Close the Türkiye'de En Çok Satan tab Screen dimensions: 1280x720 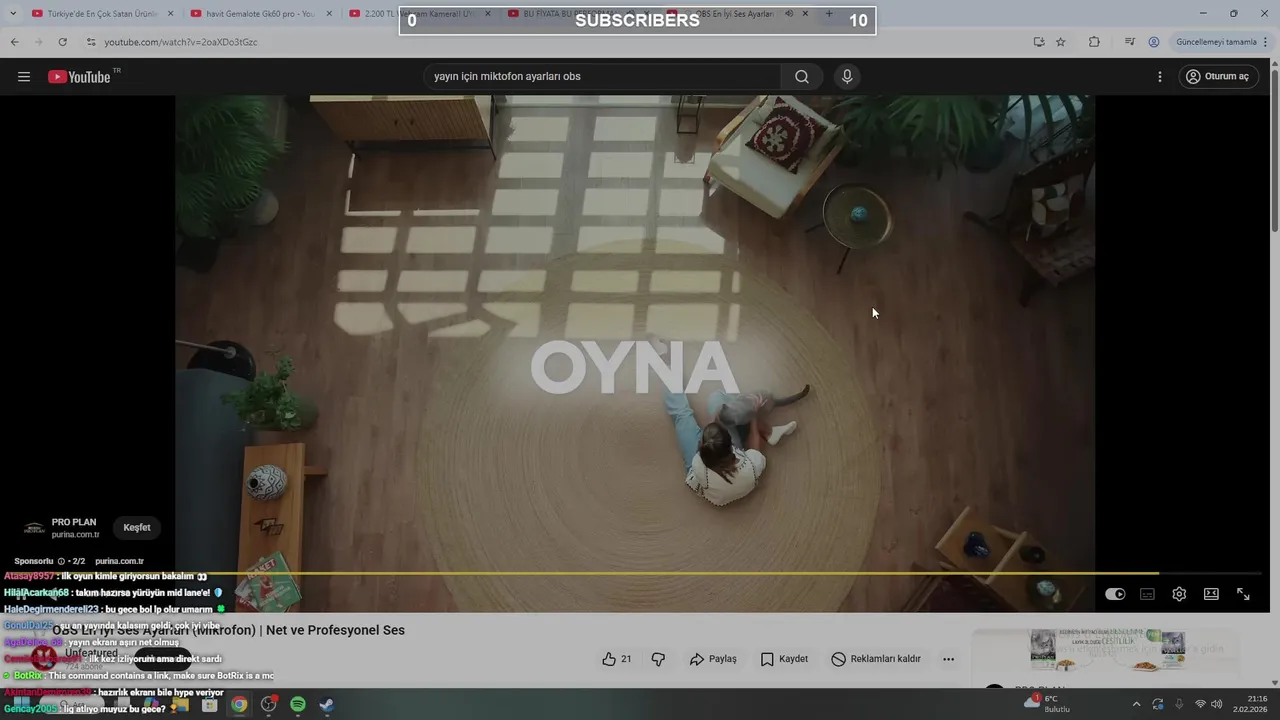(x=170, y=14)
